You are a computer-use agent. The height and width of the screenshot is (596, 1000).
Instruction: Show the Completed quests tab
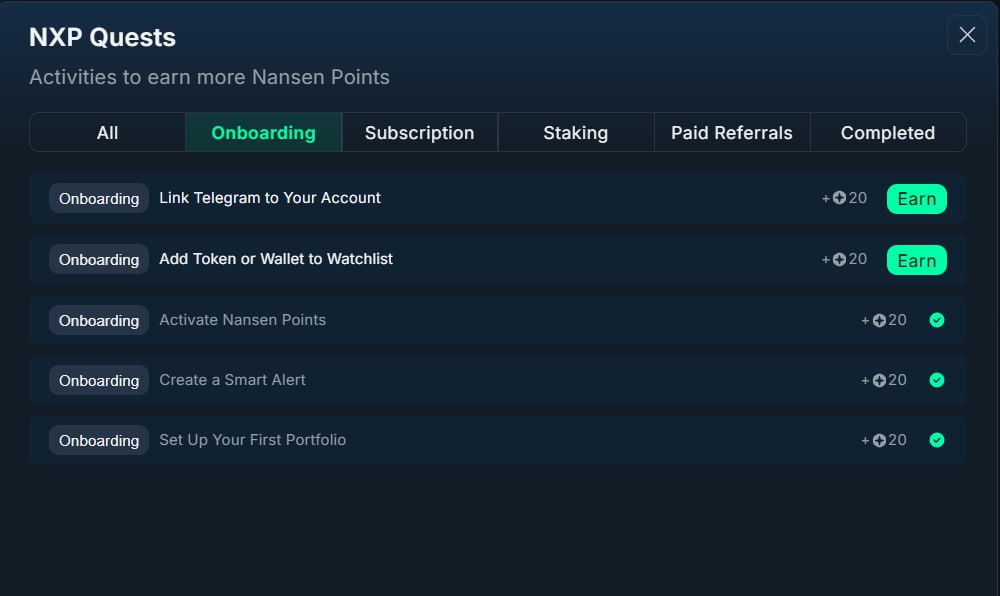click(888, 133)
